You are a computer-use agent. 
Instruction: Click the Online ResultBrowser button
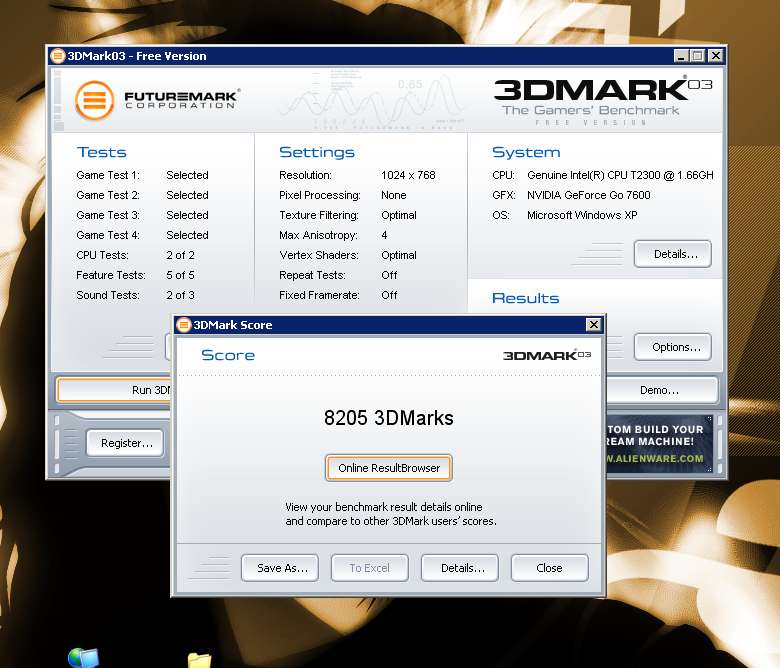(389, 468)
